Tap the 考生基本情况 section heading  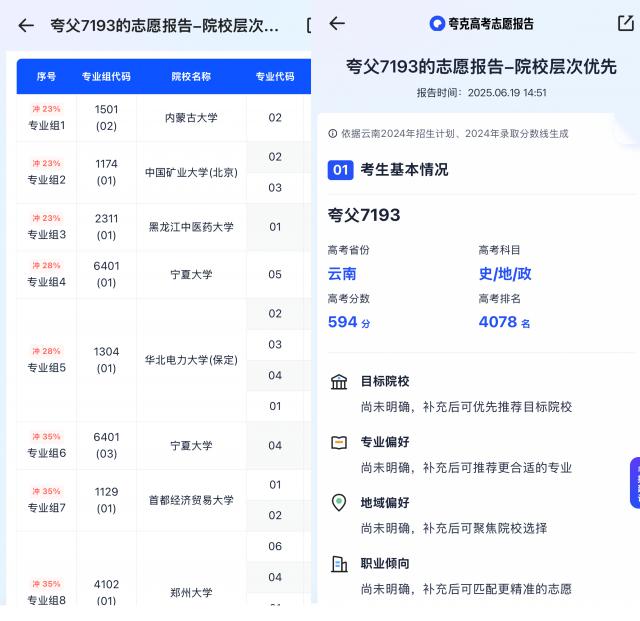pyautogui.click(x=404, y=170)
